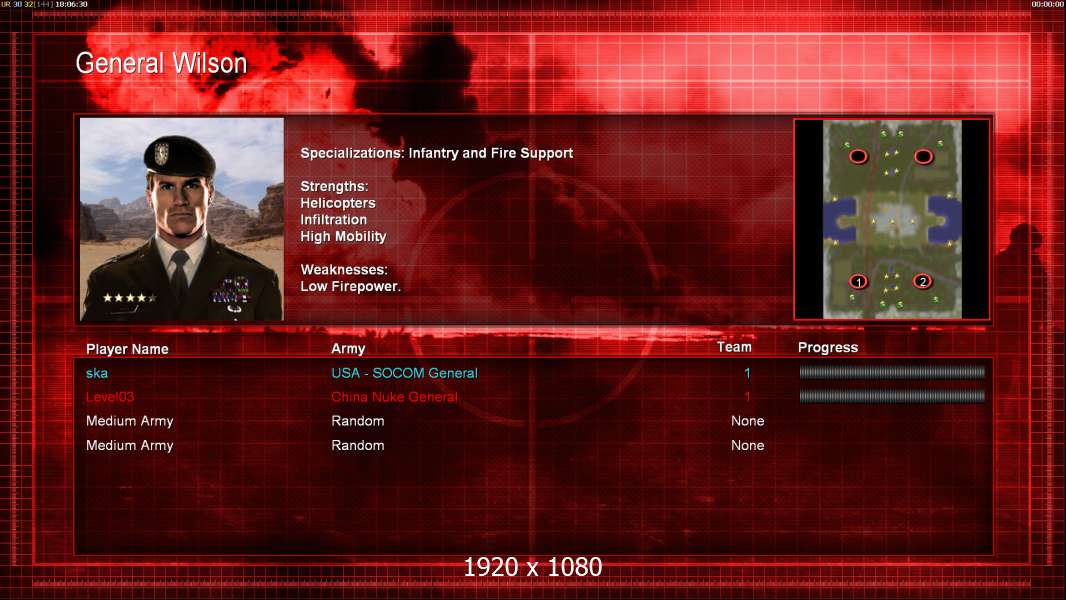Select player name ska

tap(97, 373)
